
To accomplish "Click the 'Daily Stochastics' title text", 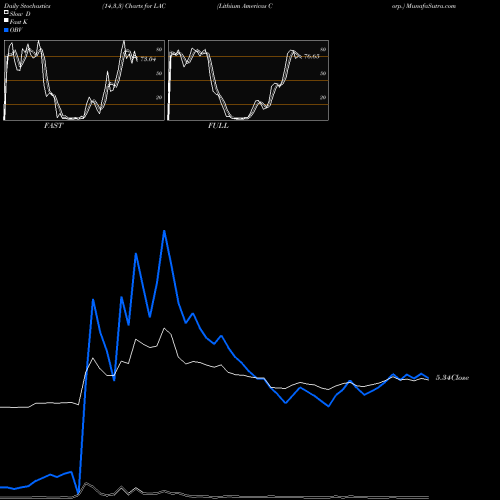I will (27, 6).
